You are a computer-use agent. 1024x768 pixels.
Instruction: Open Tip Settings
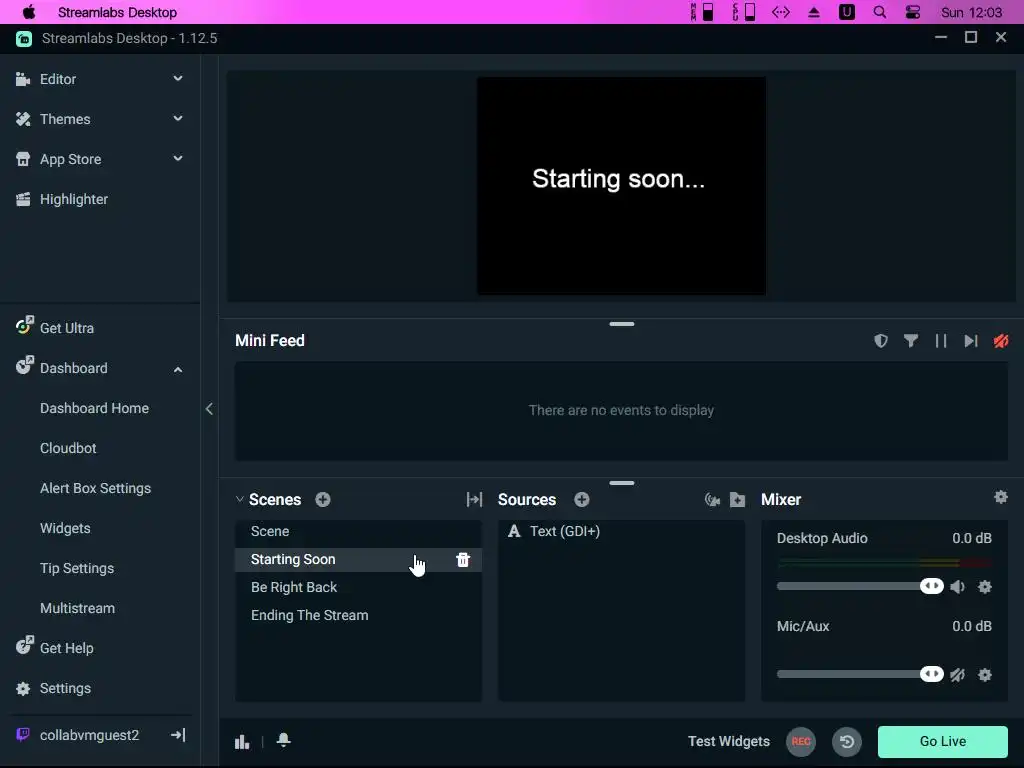pos(76,568)
